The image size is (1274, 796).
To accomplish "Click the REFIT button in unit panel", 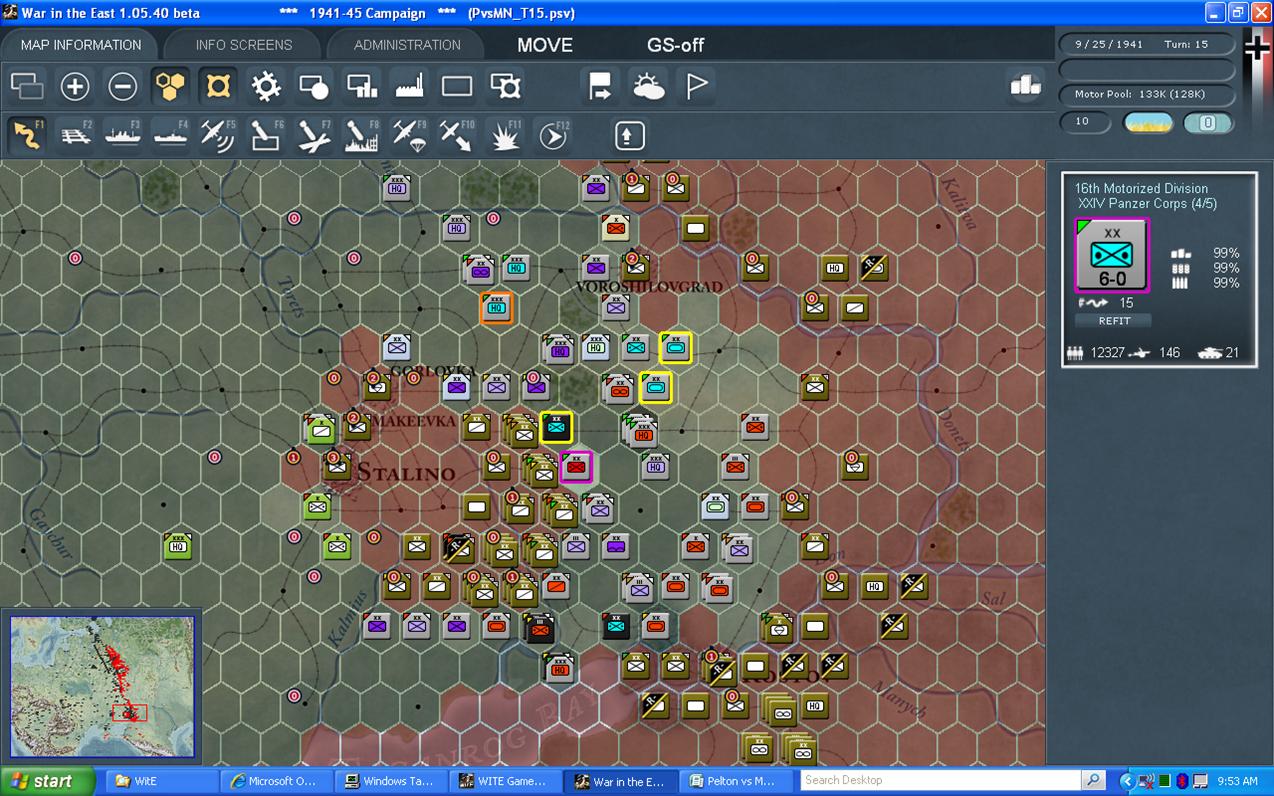I will (1114, 321).
